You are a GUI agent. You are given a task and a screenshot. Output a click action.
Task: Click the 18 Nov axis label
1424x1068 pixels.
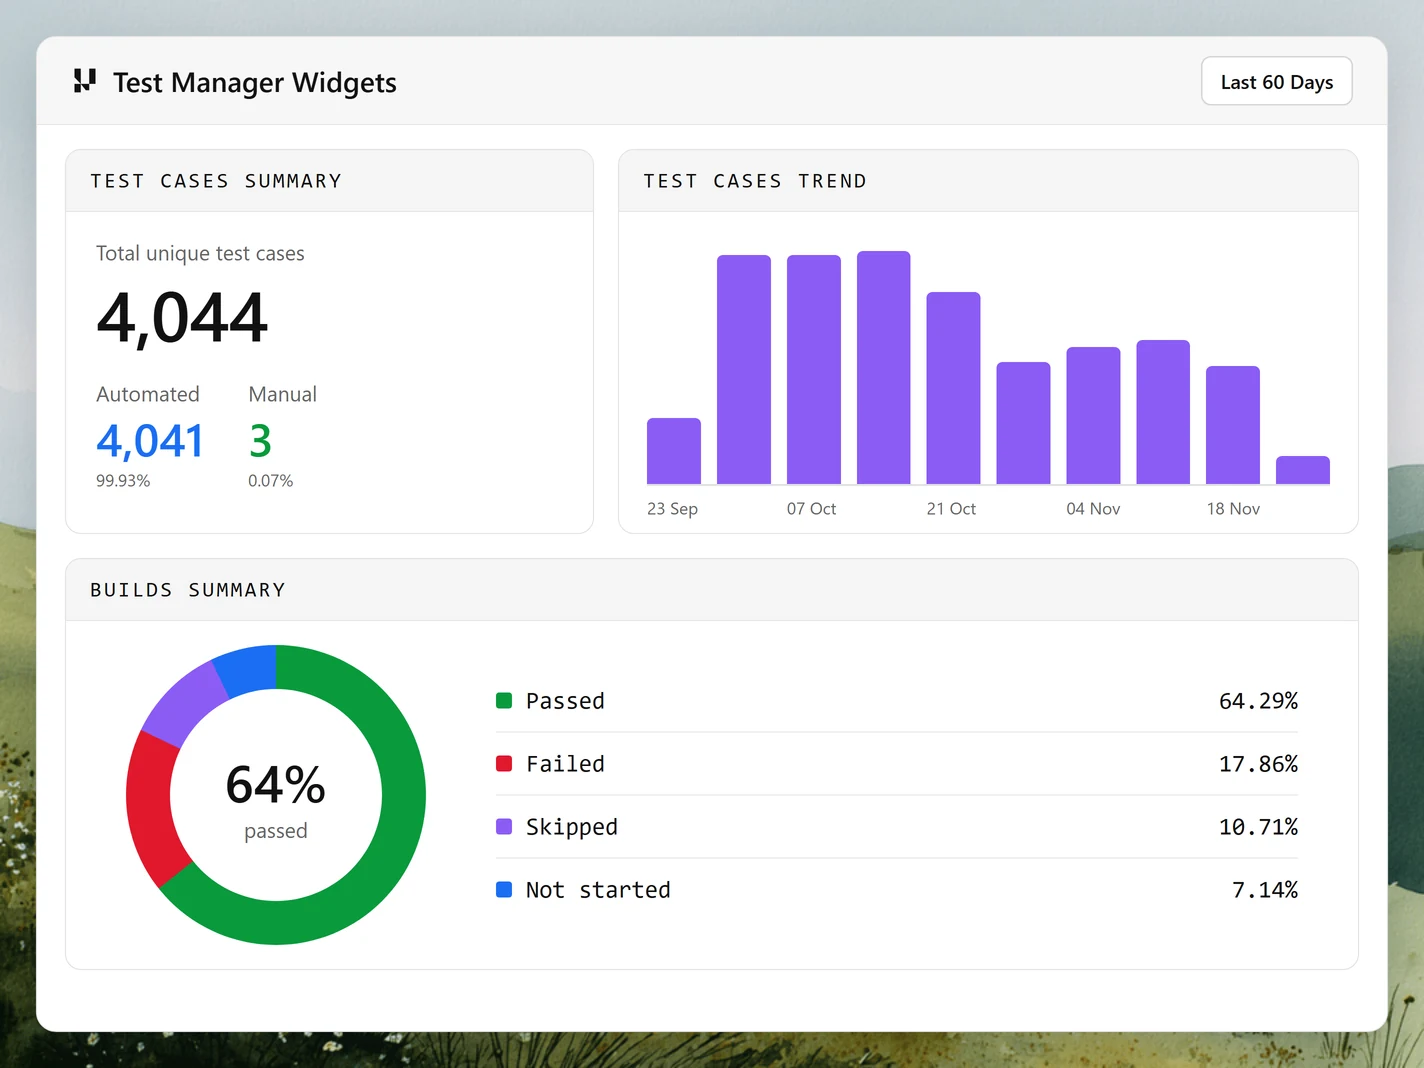coord(1233,509)
